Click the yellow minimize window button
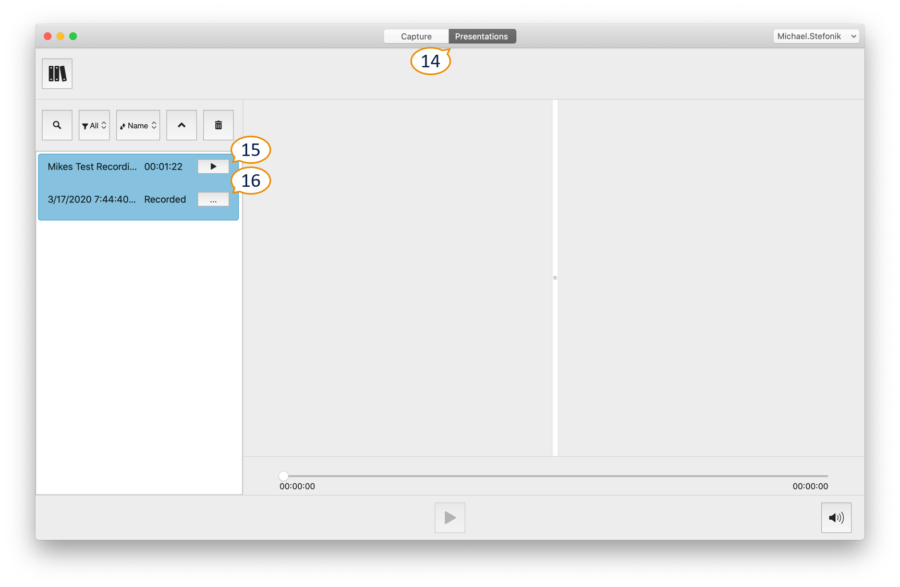 coord(60,36)
